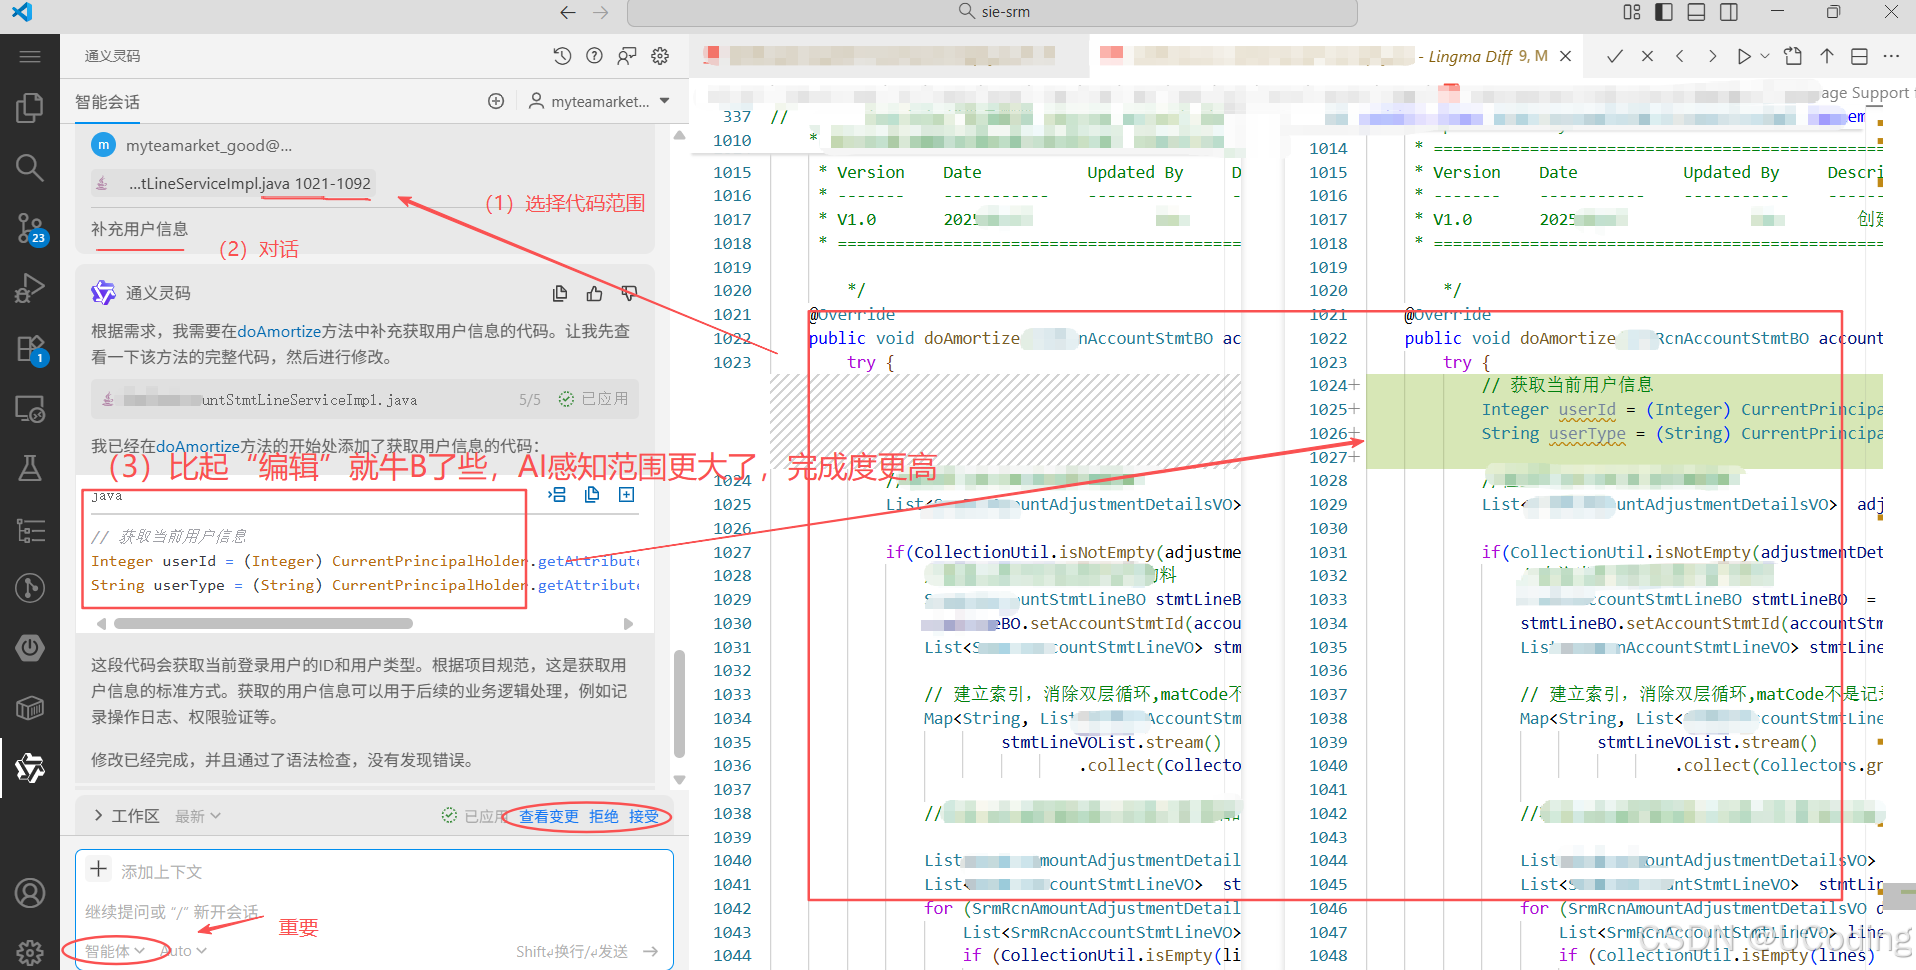Open the file from diff toolbar

coord(1793,56)
